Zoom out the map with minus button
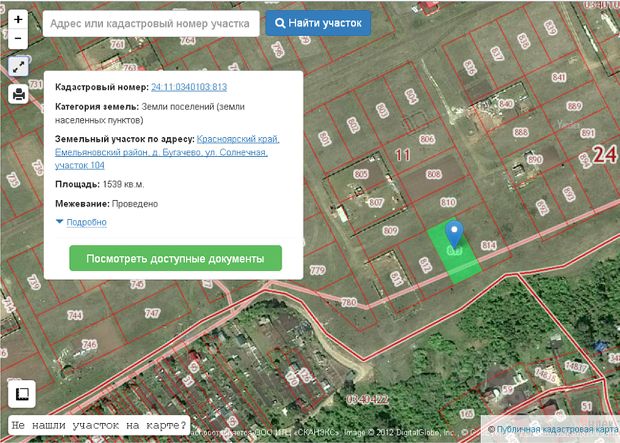620x443 pixels. tap(18, 39)
